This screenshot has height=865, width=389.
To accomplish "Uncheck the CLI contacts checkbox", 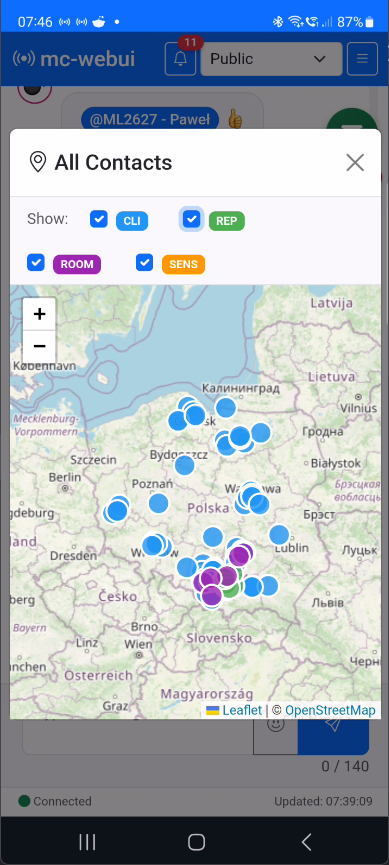I will [x=99, y=219].
